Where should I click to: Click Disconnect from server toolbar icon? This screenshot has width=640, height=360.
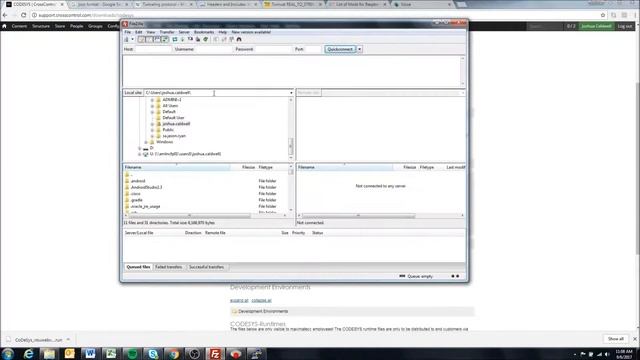(198, 40)
